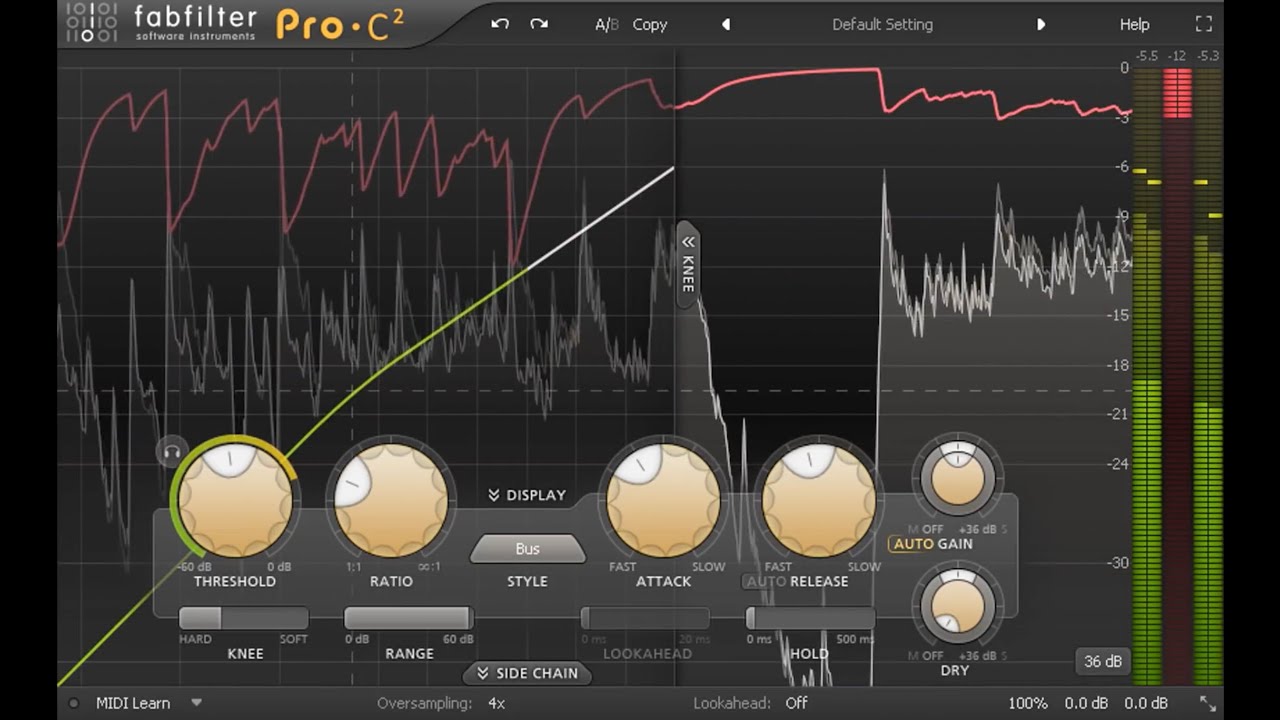The image size is (1280, 720).
Task: Click the white knee curve line
Action: tap(600, 218)
